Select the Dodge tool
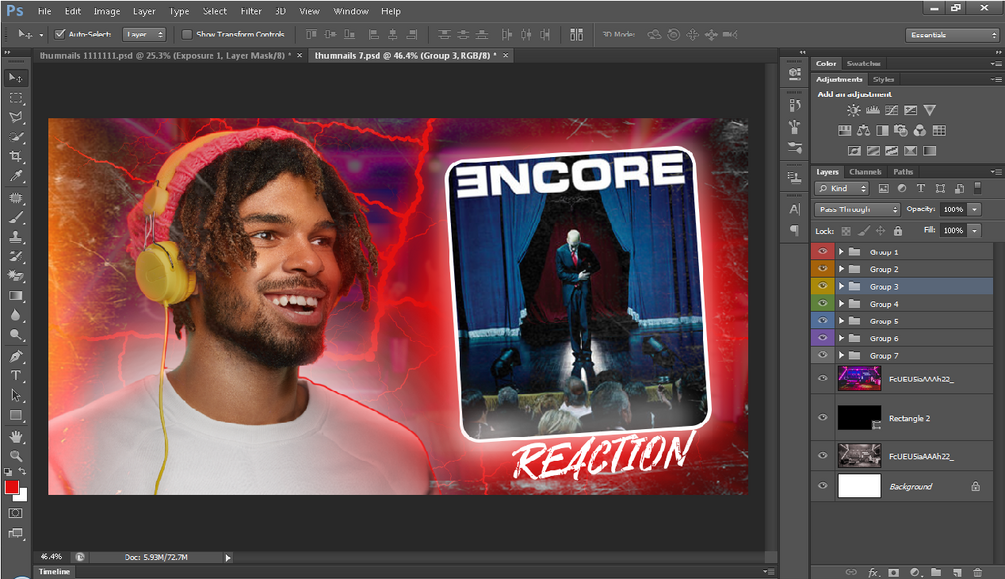Viewport: 1005px width, 579px height. (15, 334)
